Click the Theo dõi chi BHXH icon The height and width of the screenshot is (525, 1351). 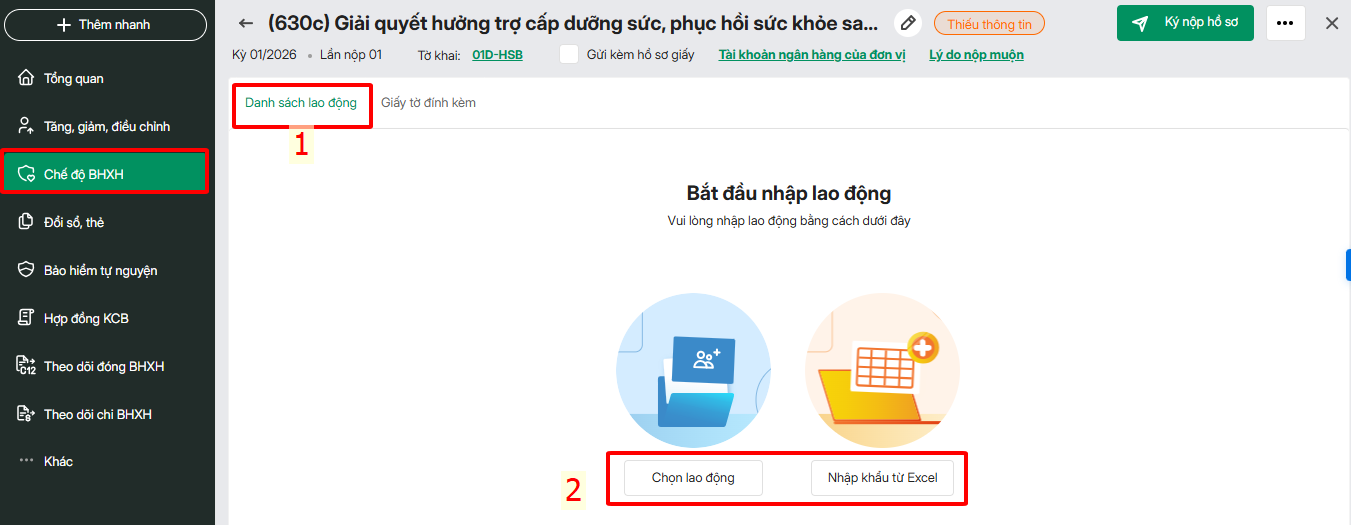27,414
